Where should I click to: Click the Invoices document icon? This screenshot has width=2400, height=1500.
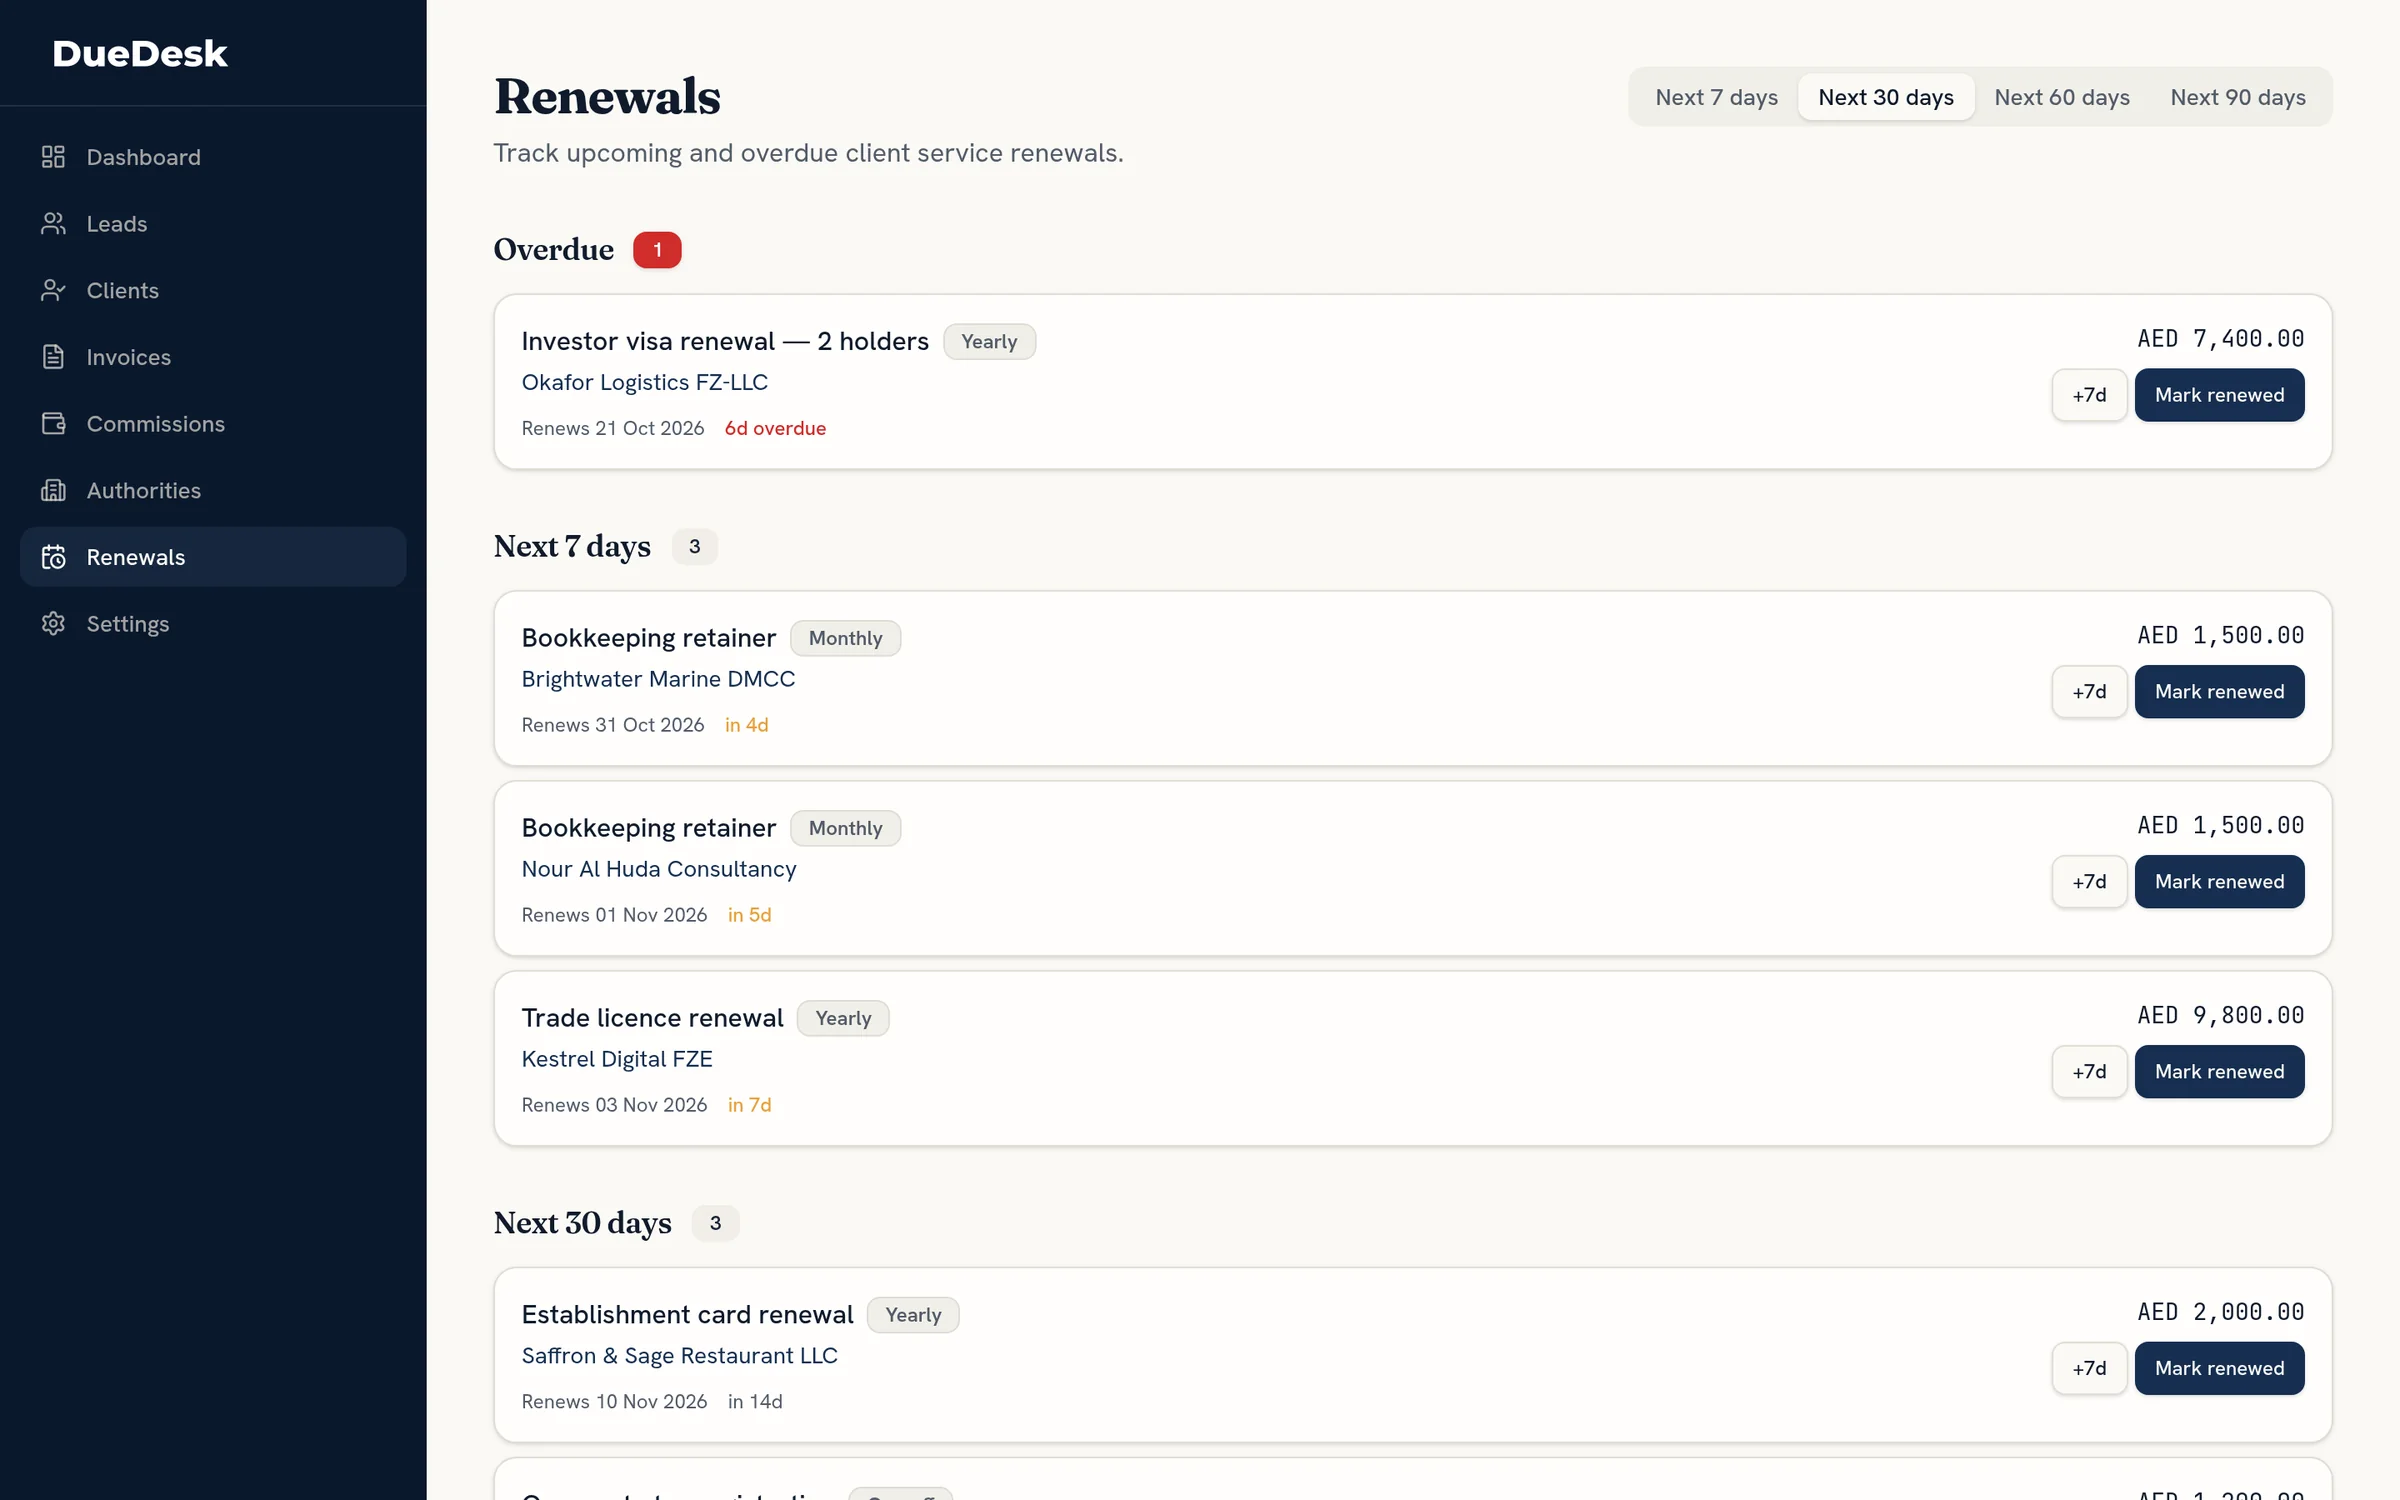pyautogui.click(x=53, y=357)
